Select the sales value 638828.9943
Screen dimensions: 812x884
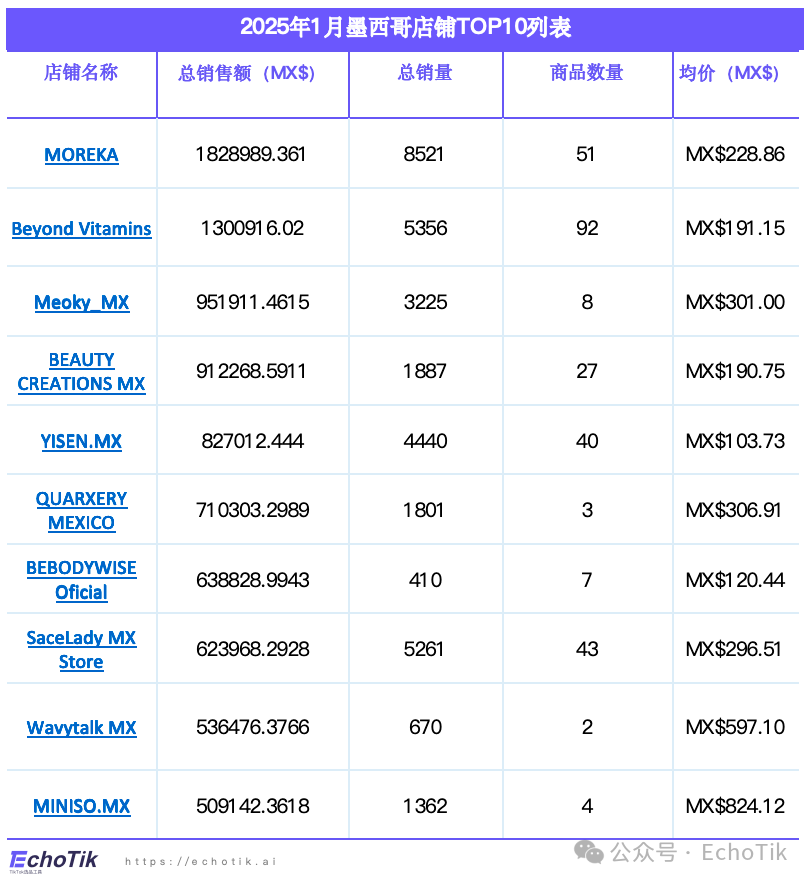tap(252, 580)
